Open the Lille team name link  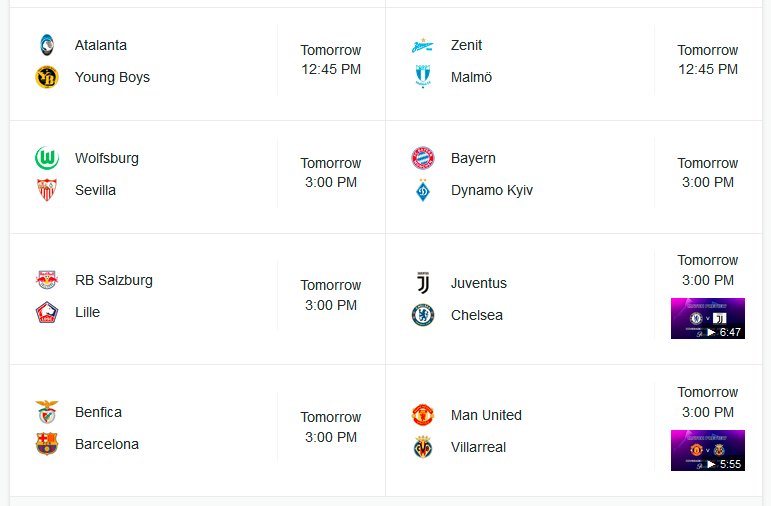click(88, 312)
